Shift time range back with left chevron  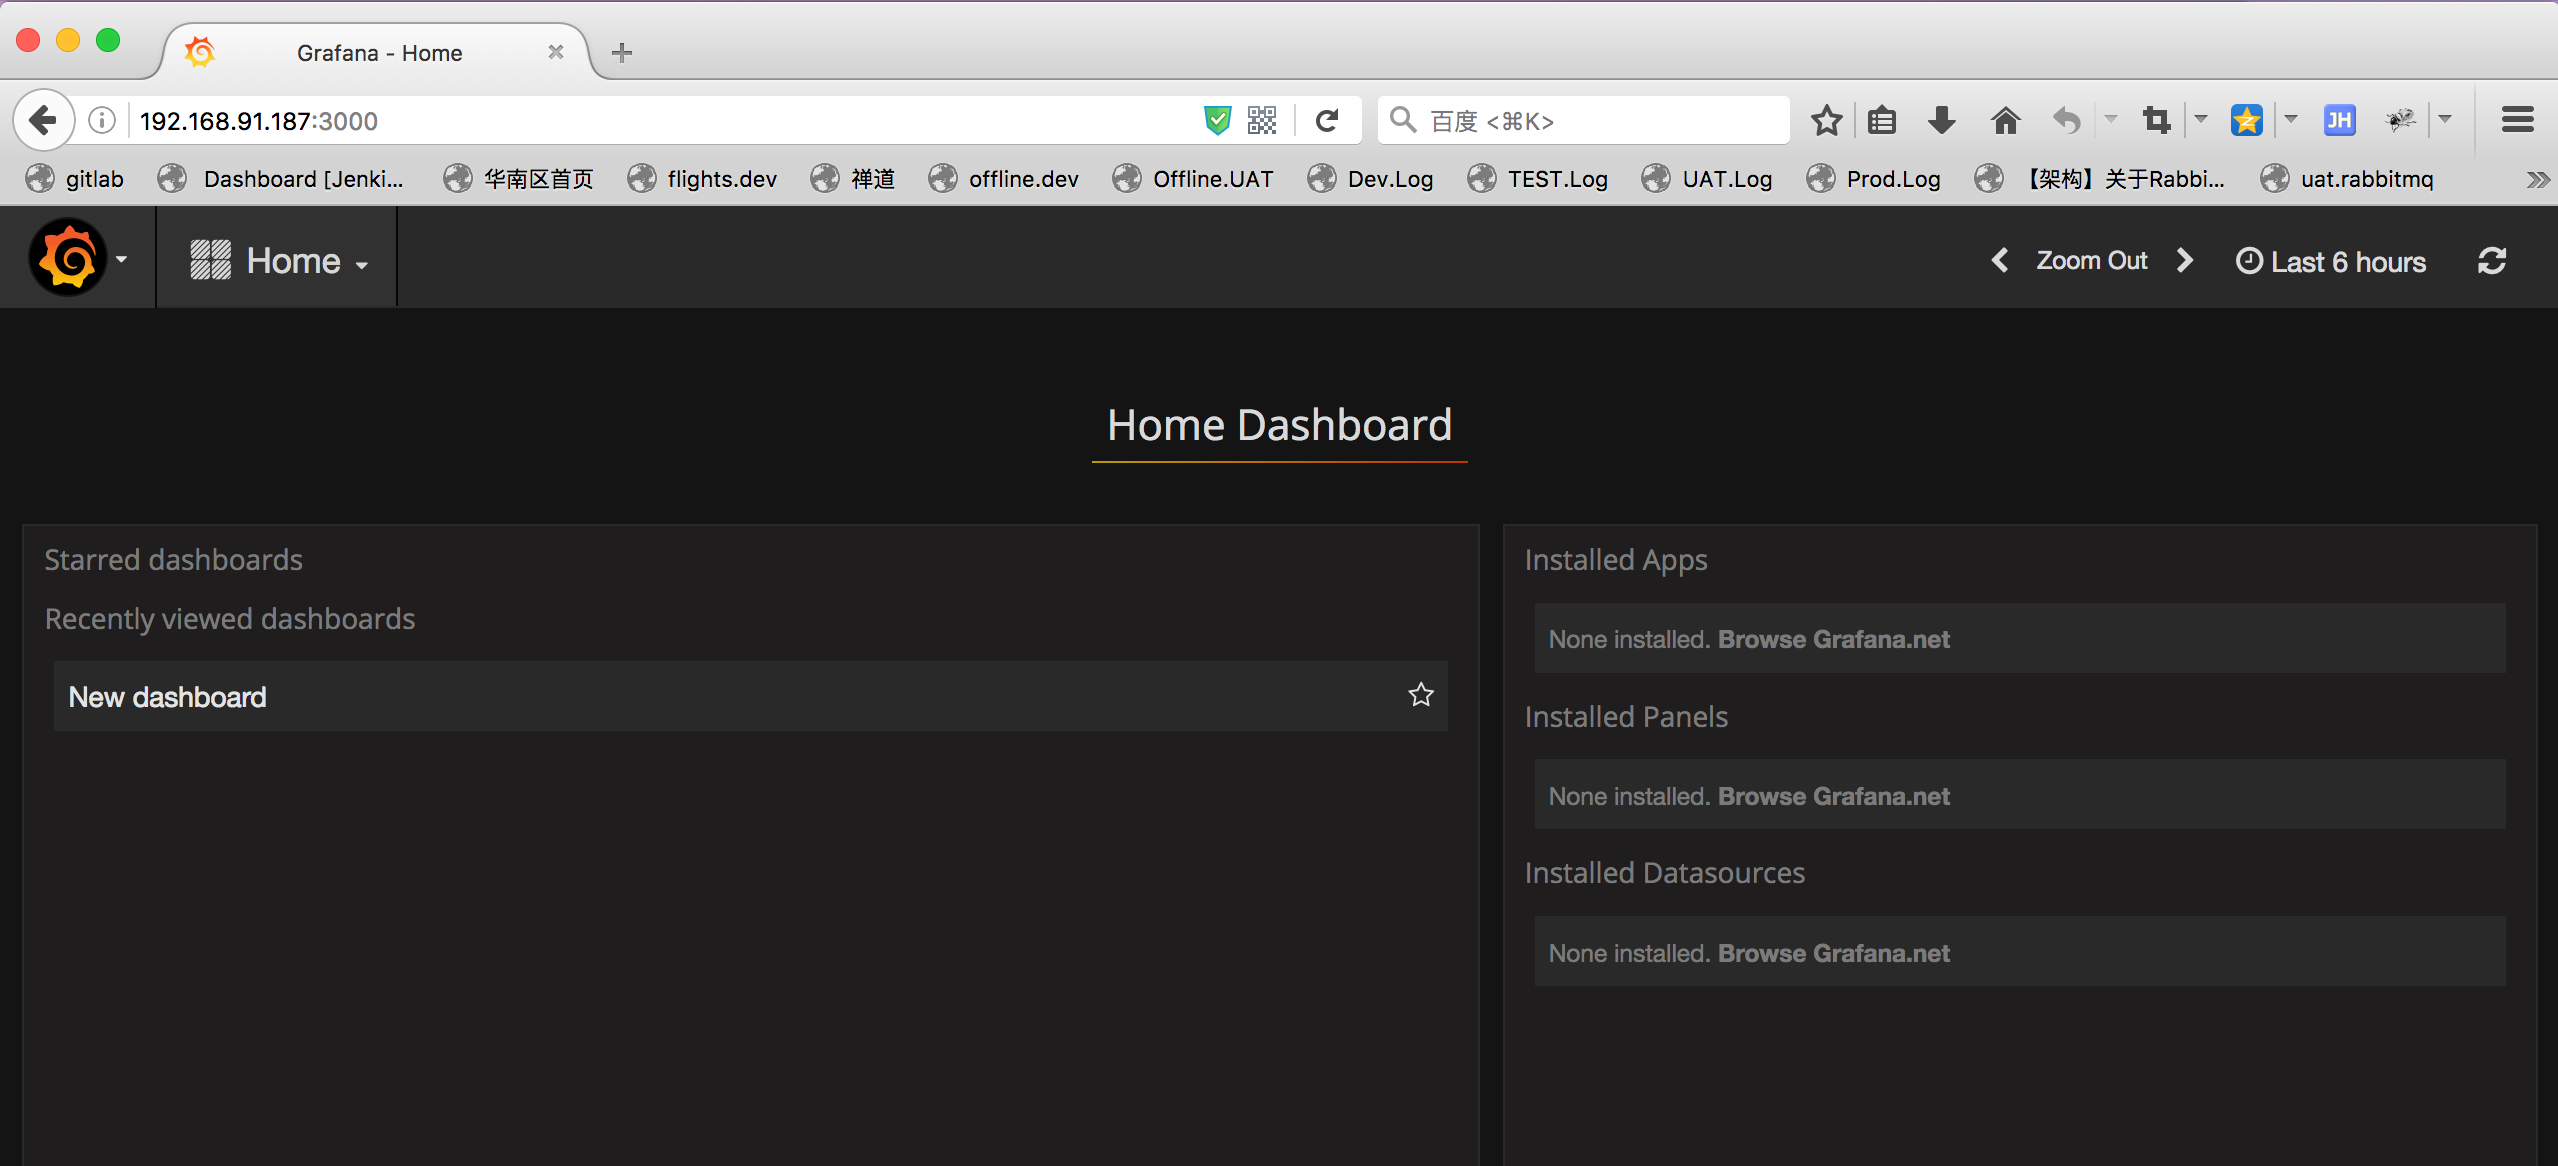1999,261
